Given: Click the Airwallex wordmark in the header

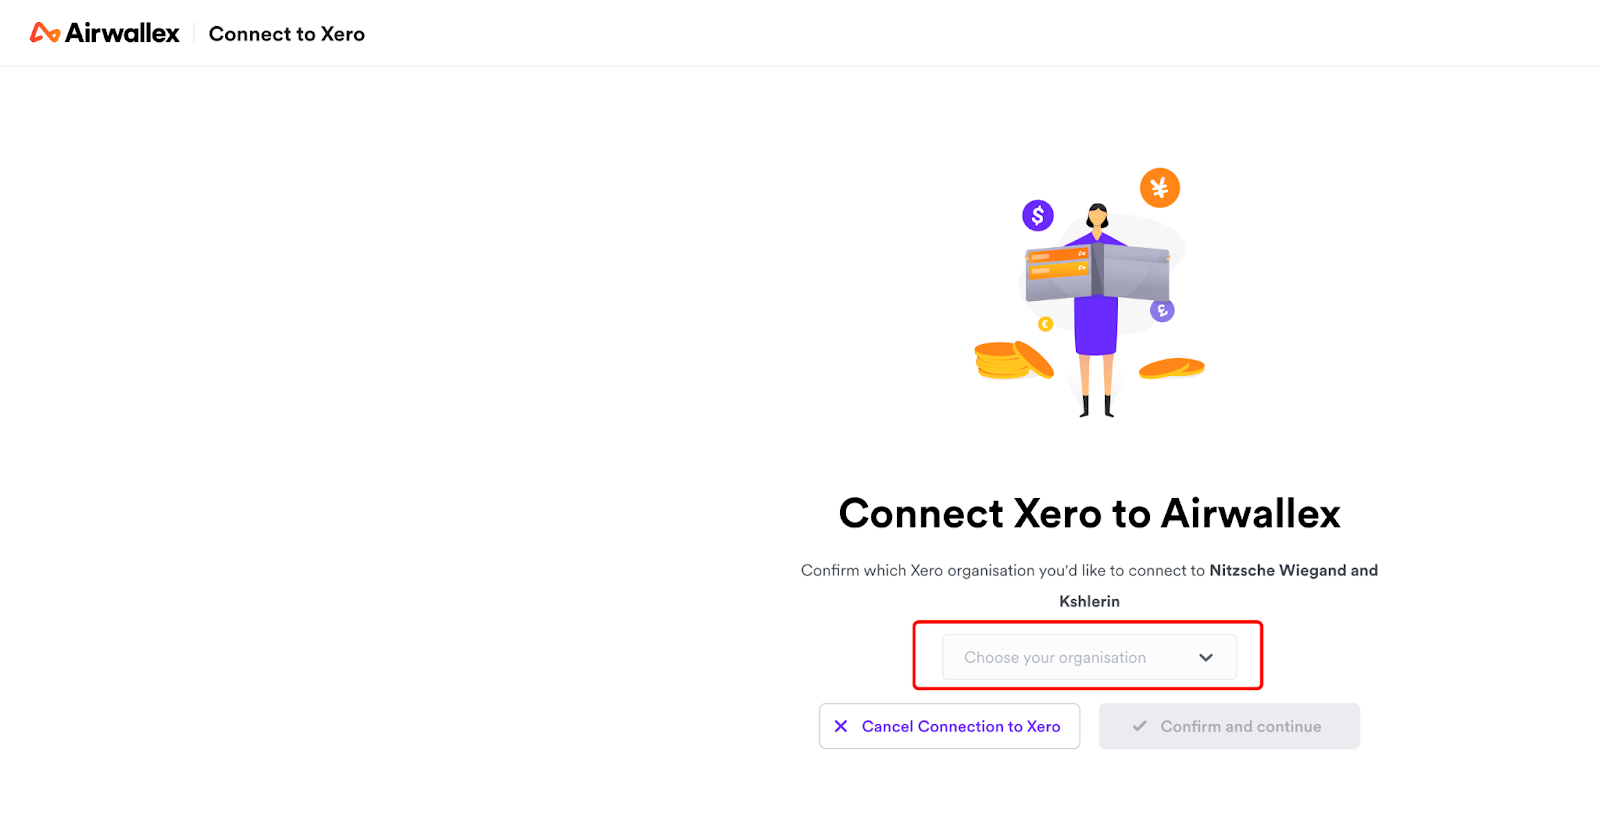Looking at the screenshot, I should click(122, 33).
